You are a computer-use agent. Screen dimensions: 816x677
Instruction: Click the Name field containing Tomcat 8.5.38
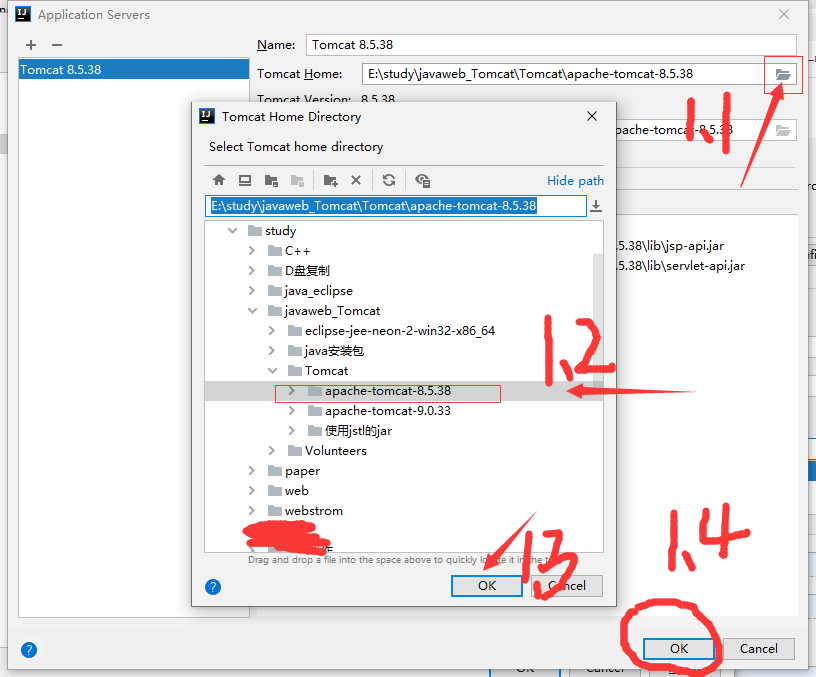[551, 45]
